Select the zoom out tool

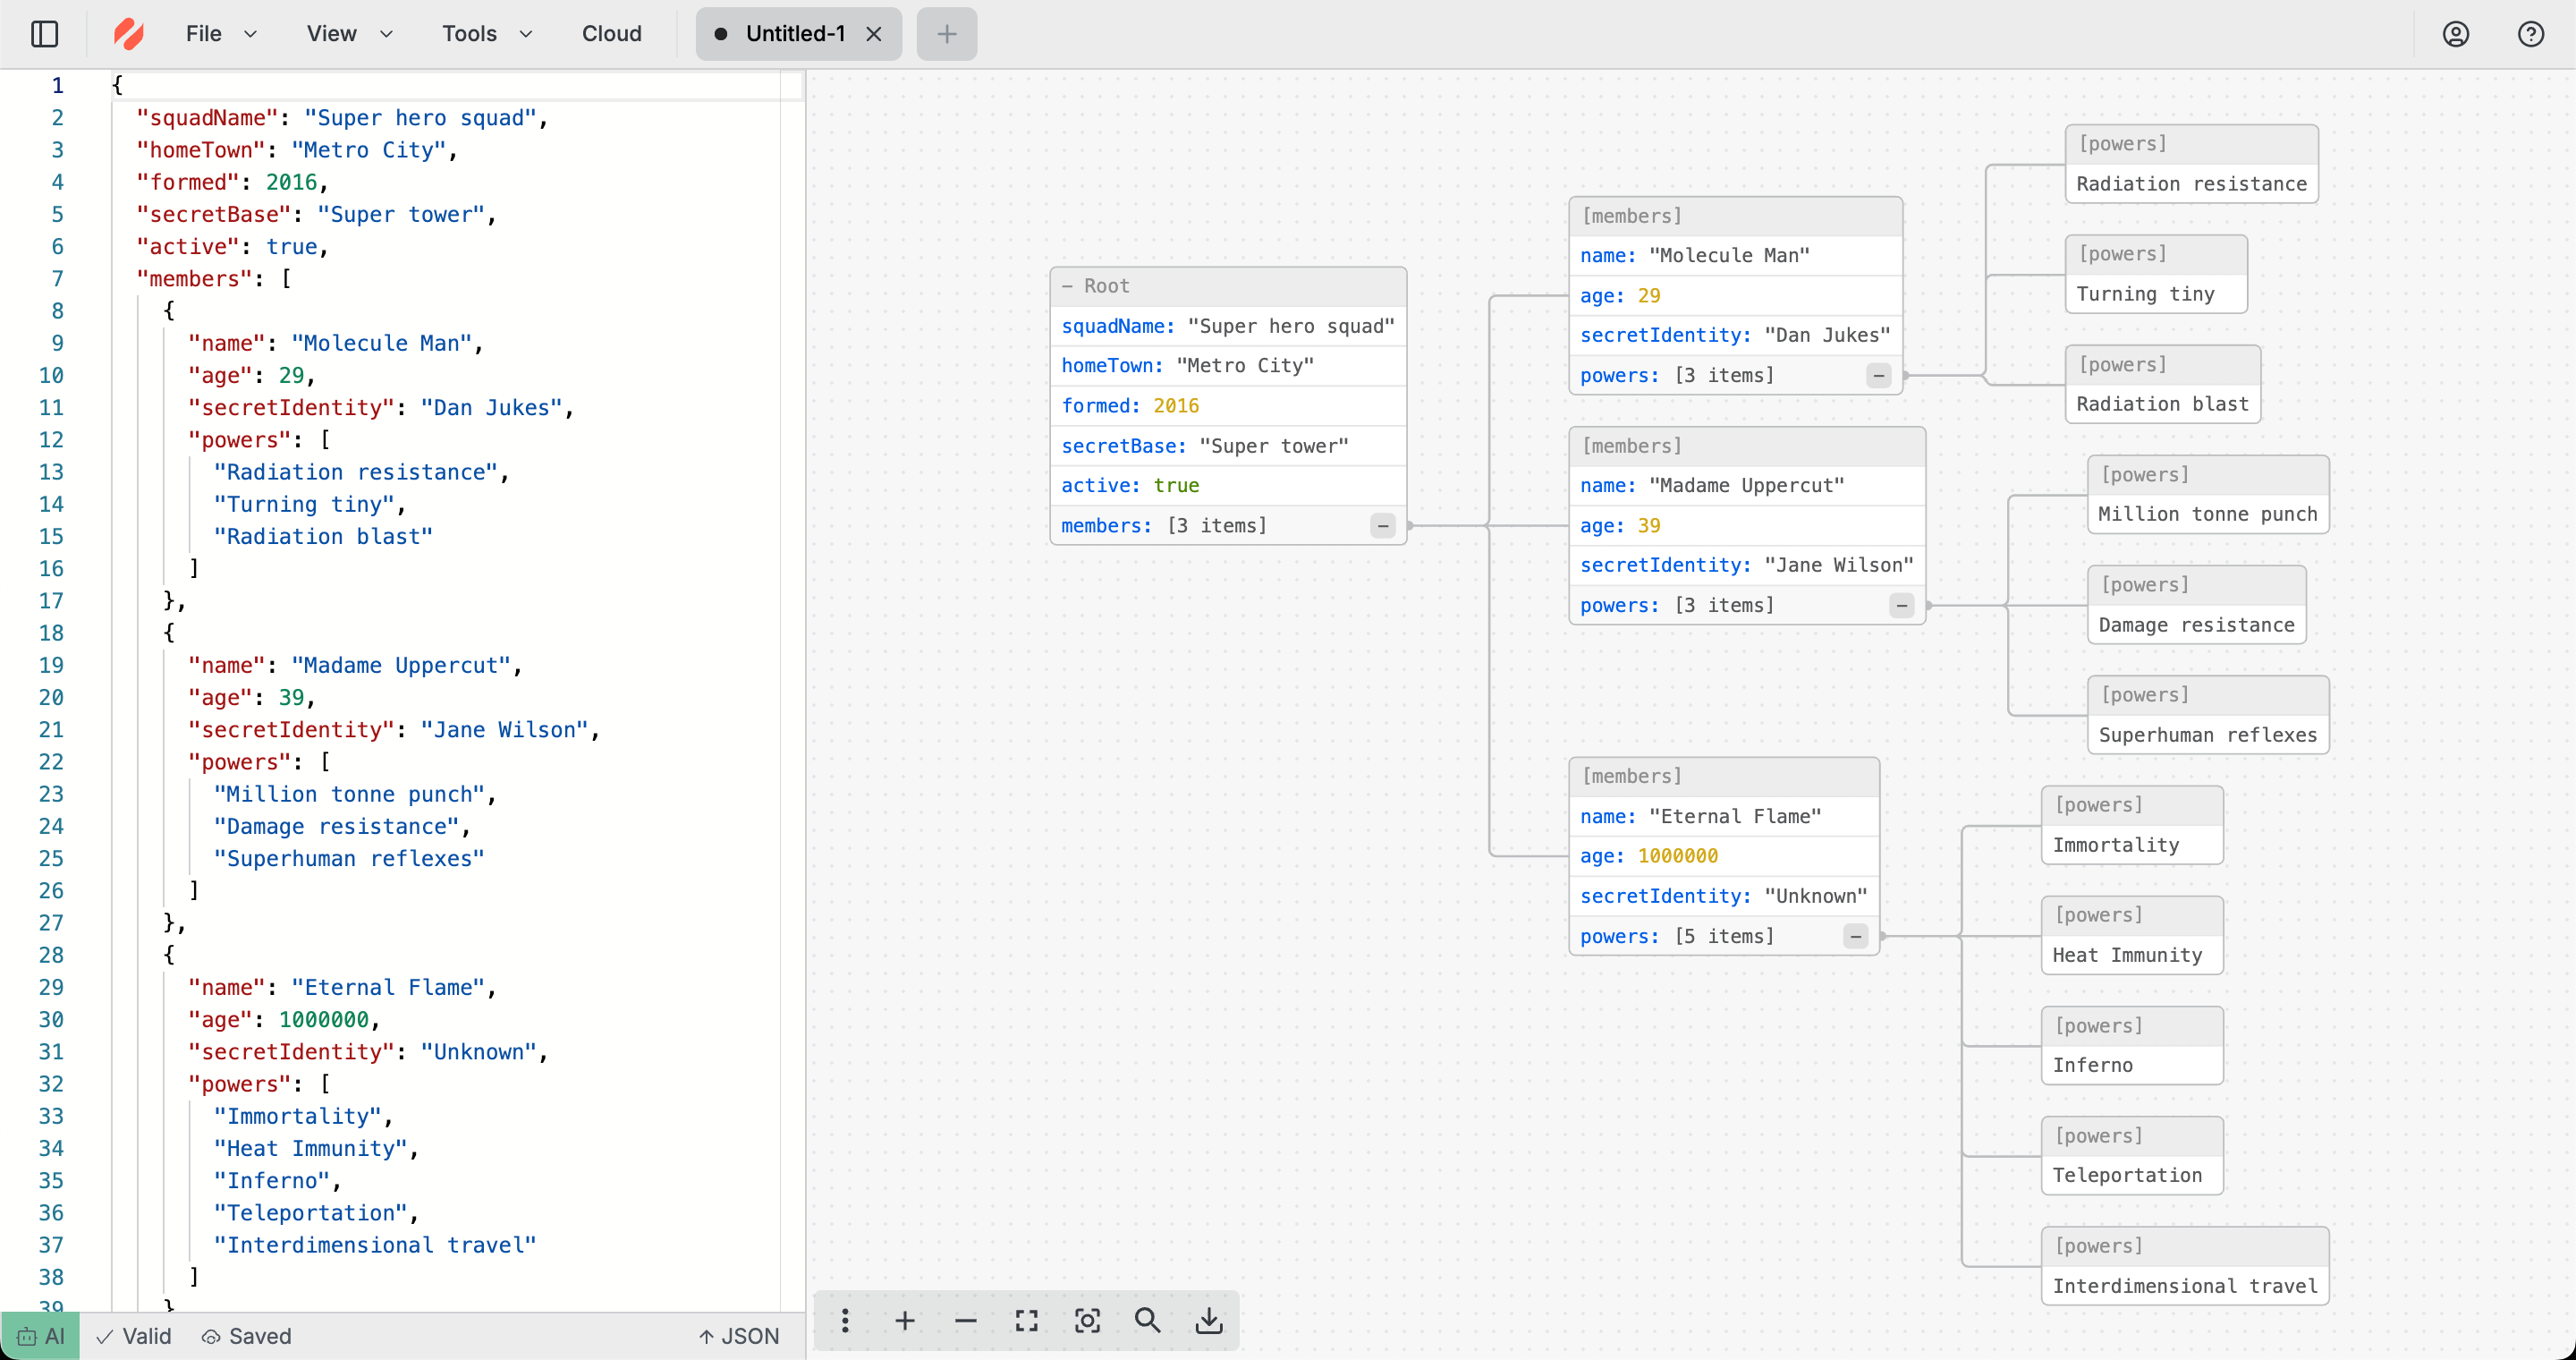coord(965,1320)
